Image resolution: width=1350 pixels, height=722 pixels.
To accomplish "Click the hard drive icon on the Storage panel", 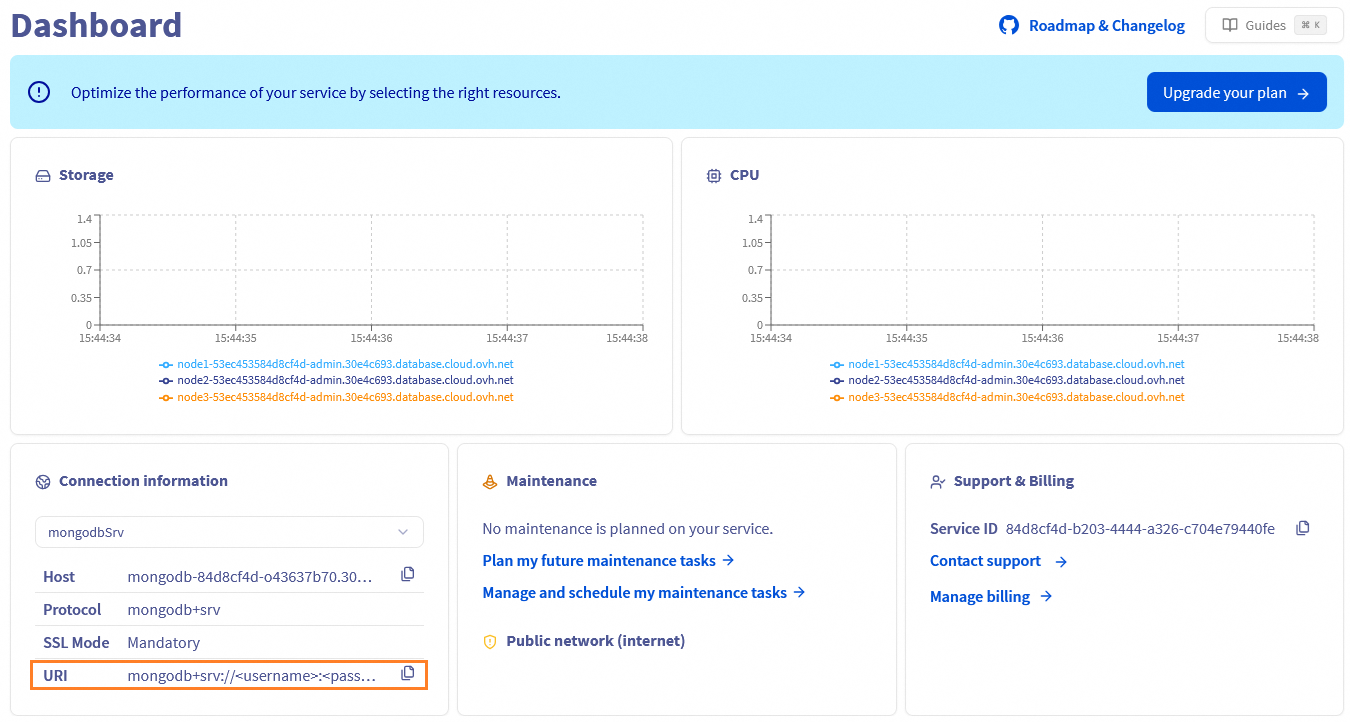I will (42, 174).
